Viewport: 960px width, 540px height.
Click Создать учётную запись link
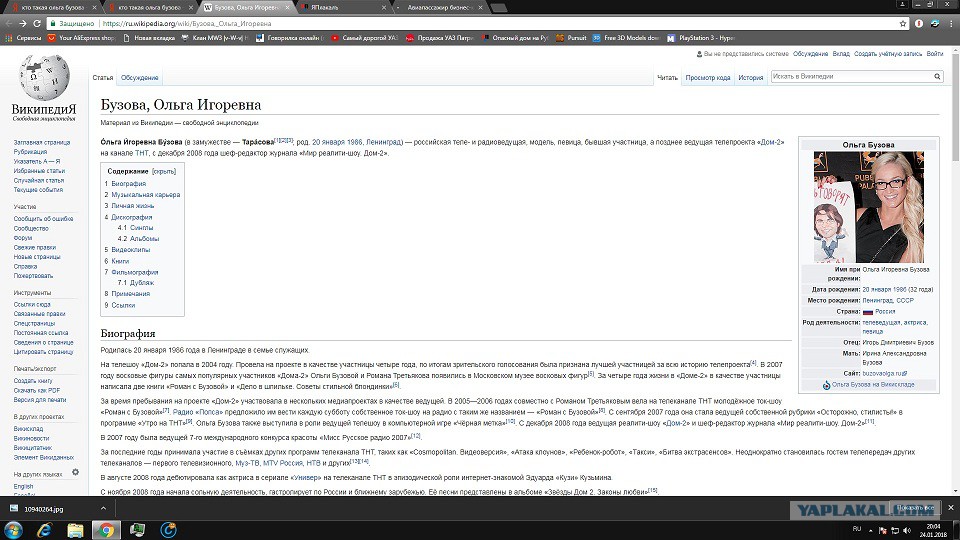pyautogui.click(x=888, y=54)
